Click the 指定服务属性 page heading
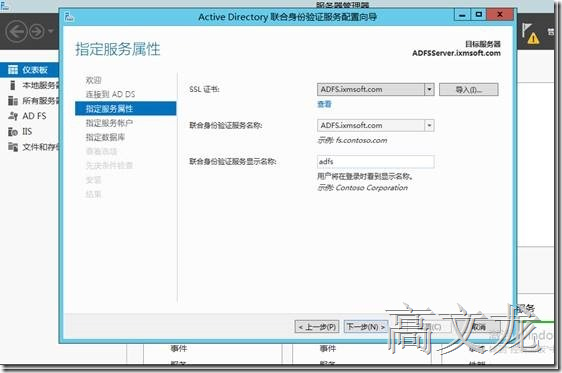 click(x=118, y=49)
